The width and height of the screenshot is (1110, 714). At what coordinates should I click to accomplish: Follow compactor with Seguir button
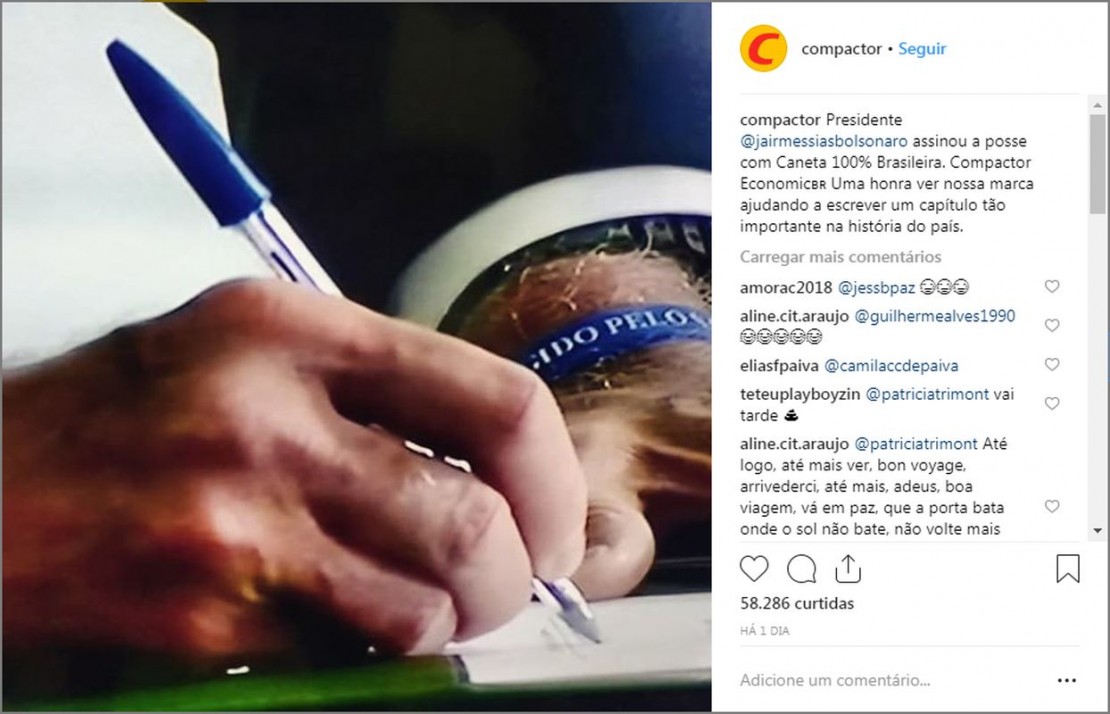point(922,49)
